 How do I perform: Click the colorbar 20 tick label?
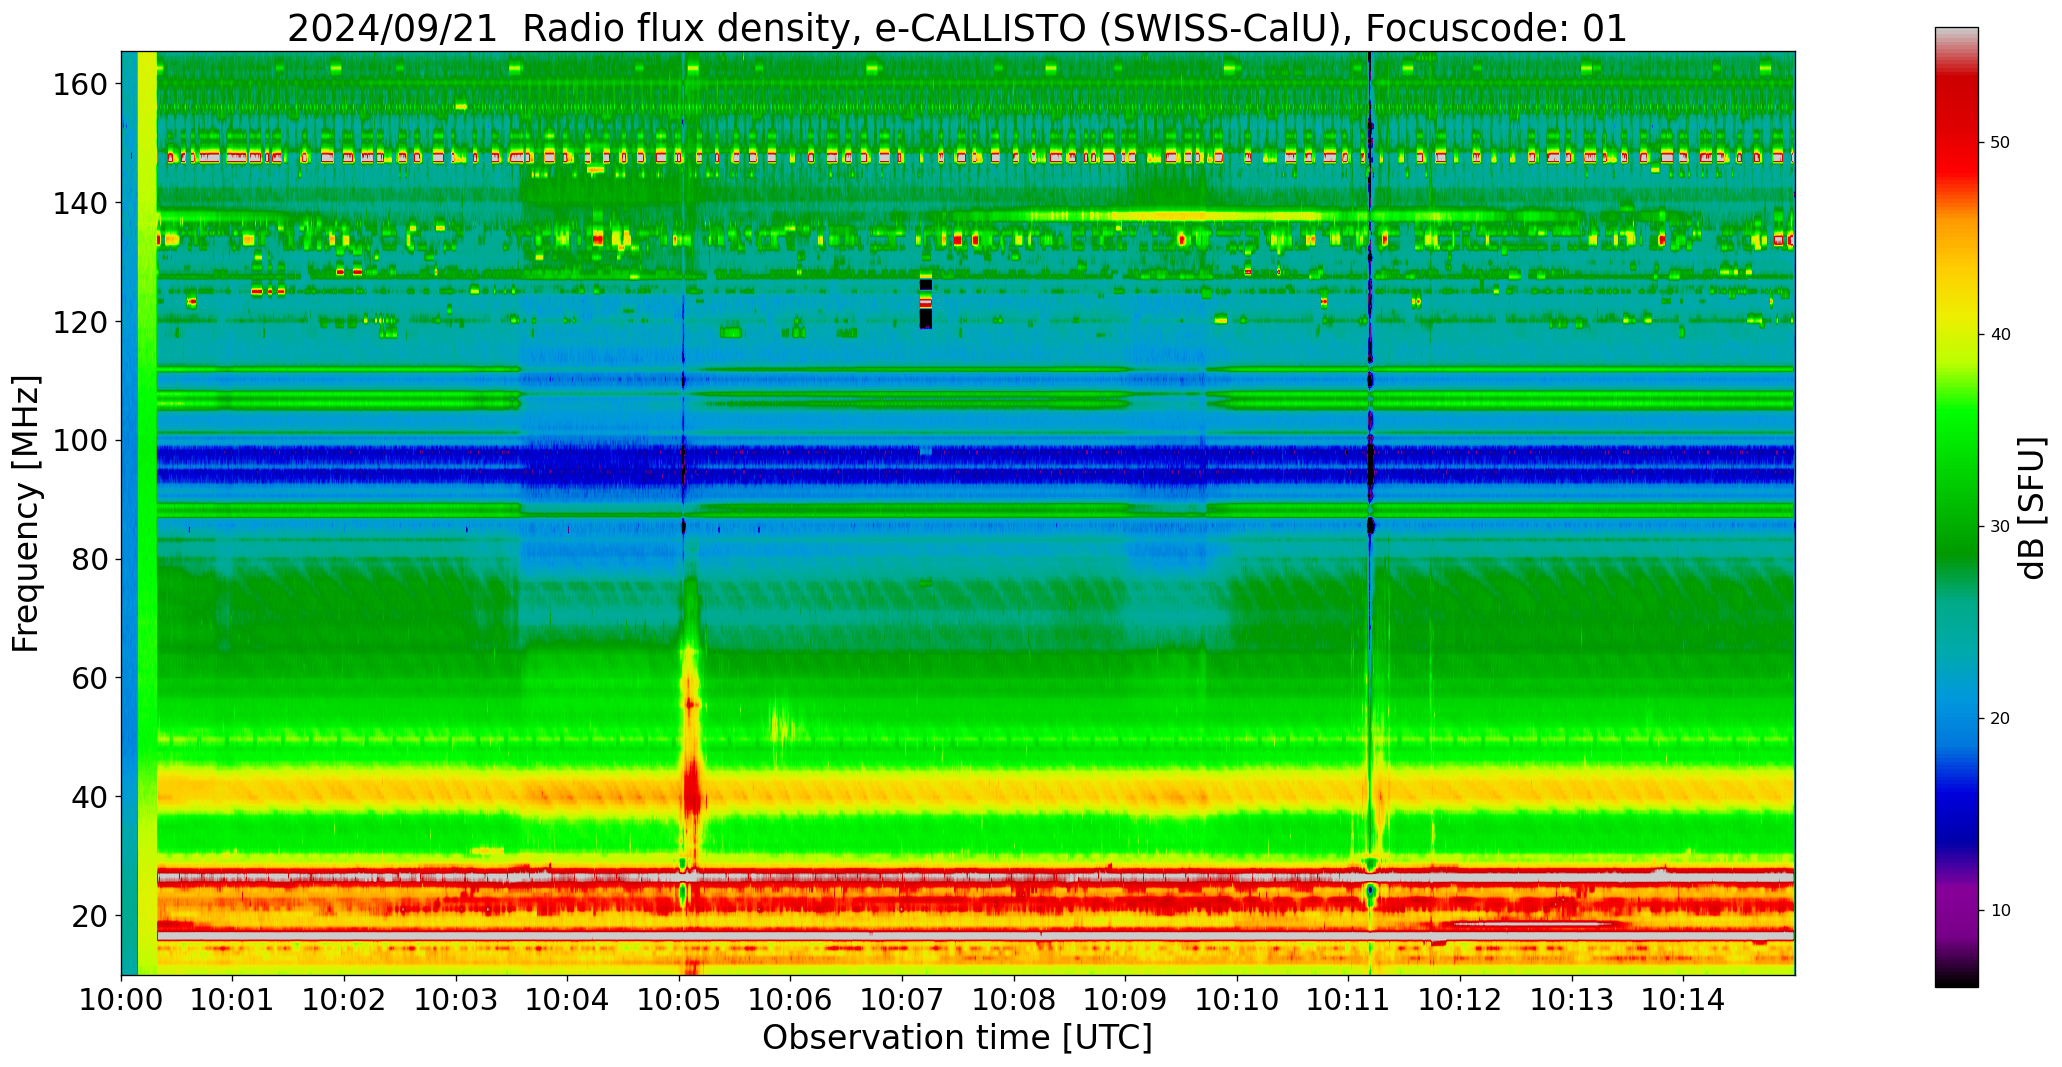2000,719
